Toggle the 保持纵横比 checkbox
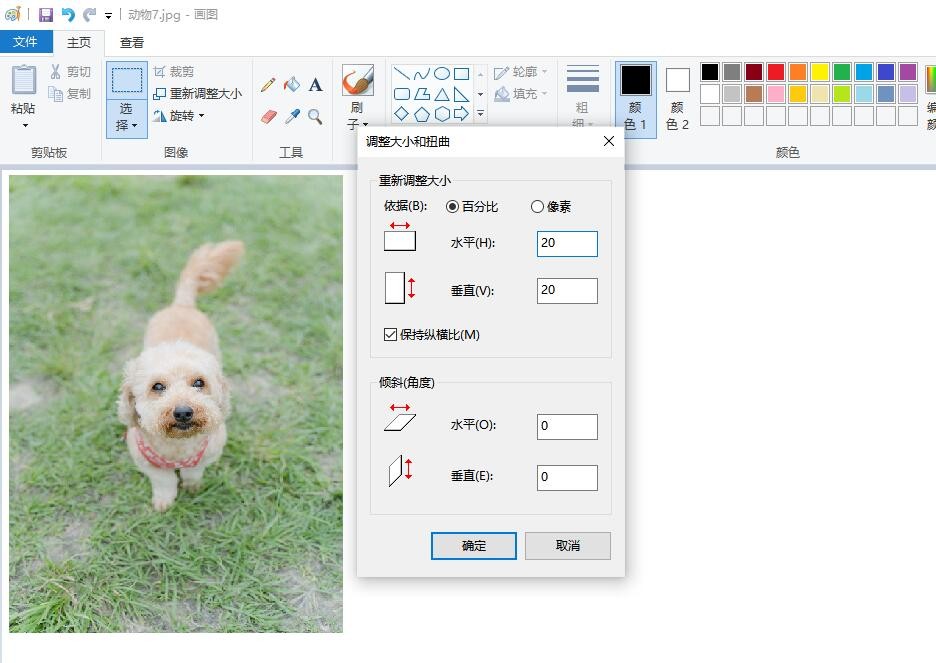 391,335
